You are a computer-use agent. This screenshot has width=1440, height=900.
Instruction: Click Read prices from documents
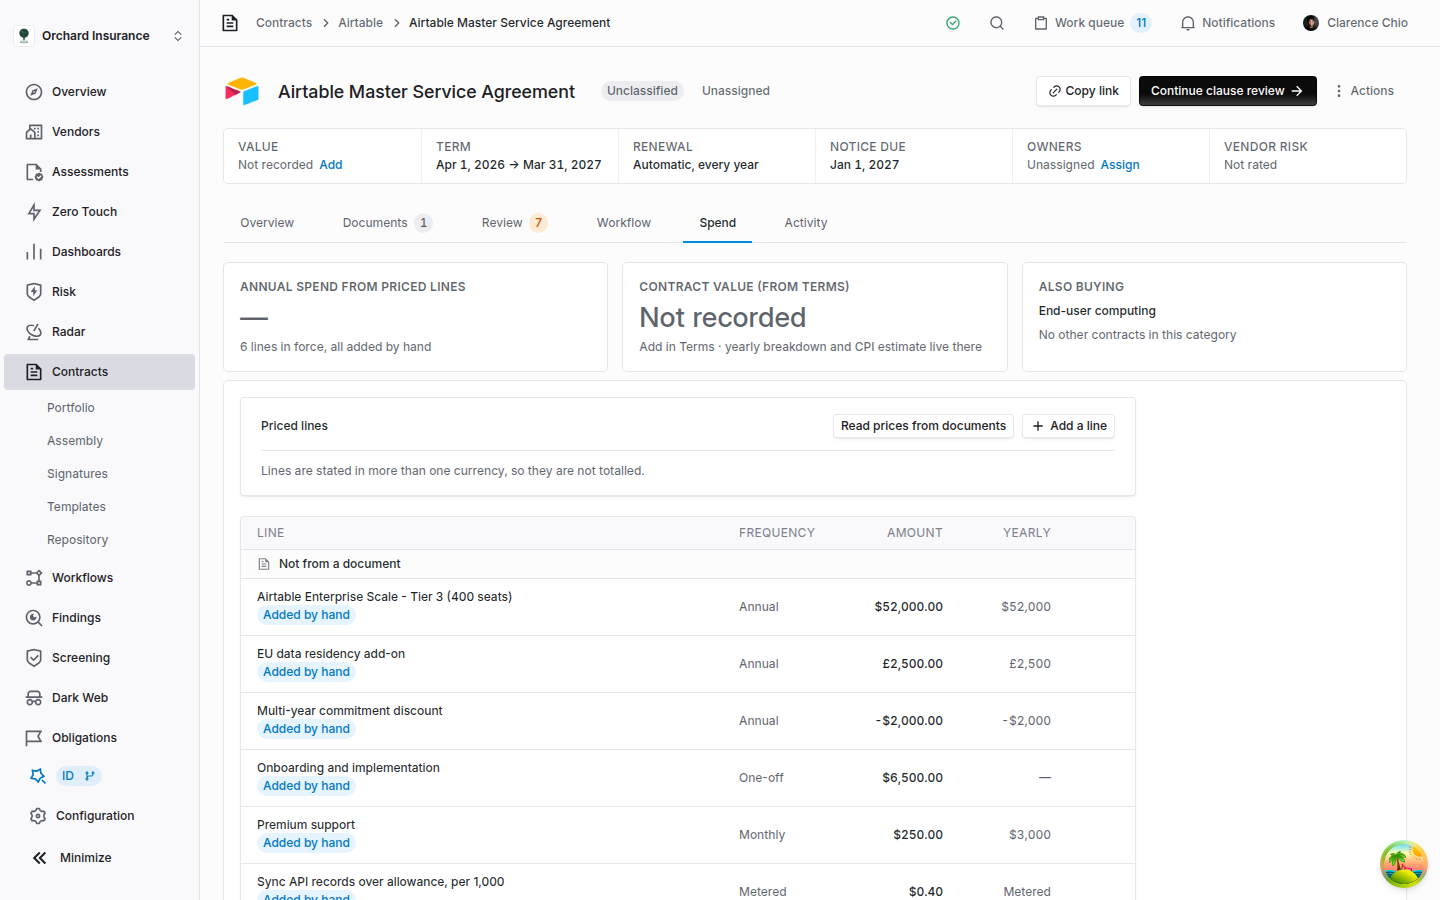click(x=923, y=426)
